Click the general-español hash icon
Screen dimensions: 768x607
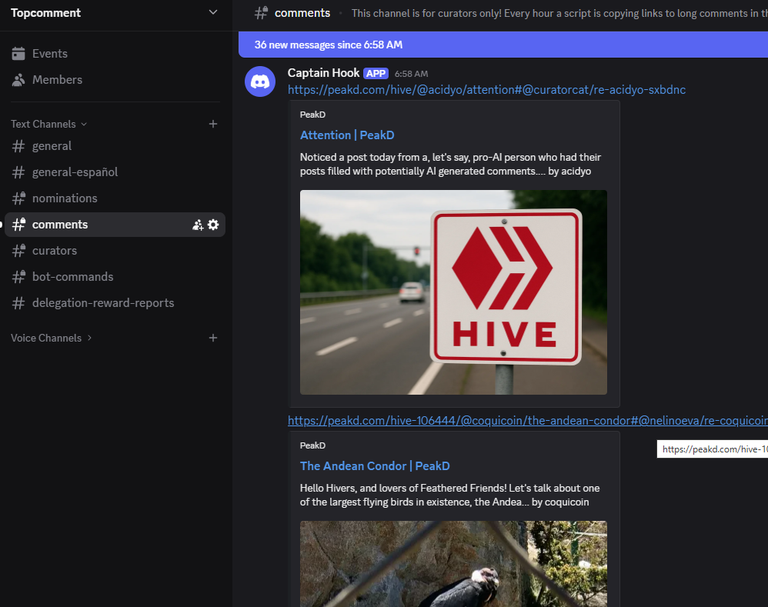18,172
